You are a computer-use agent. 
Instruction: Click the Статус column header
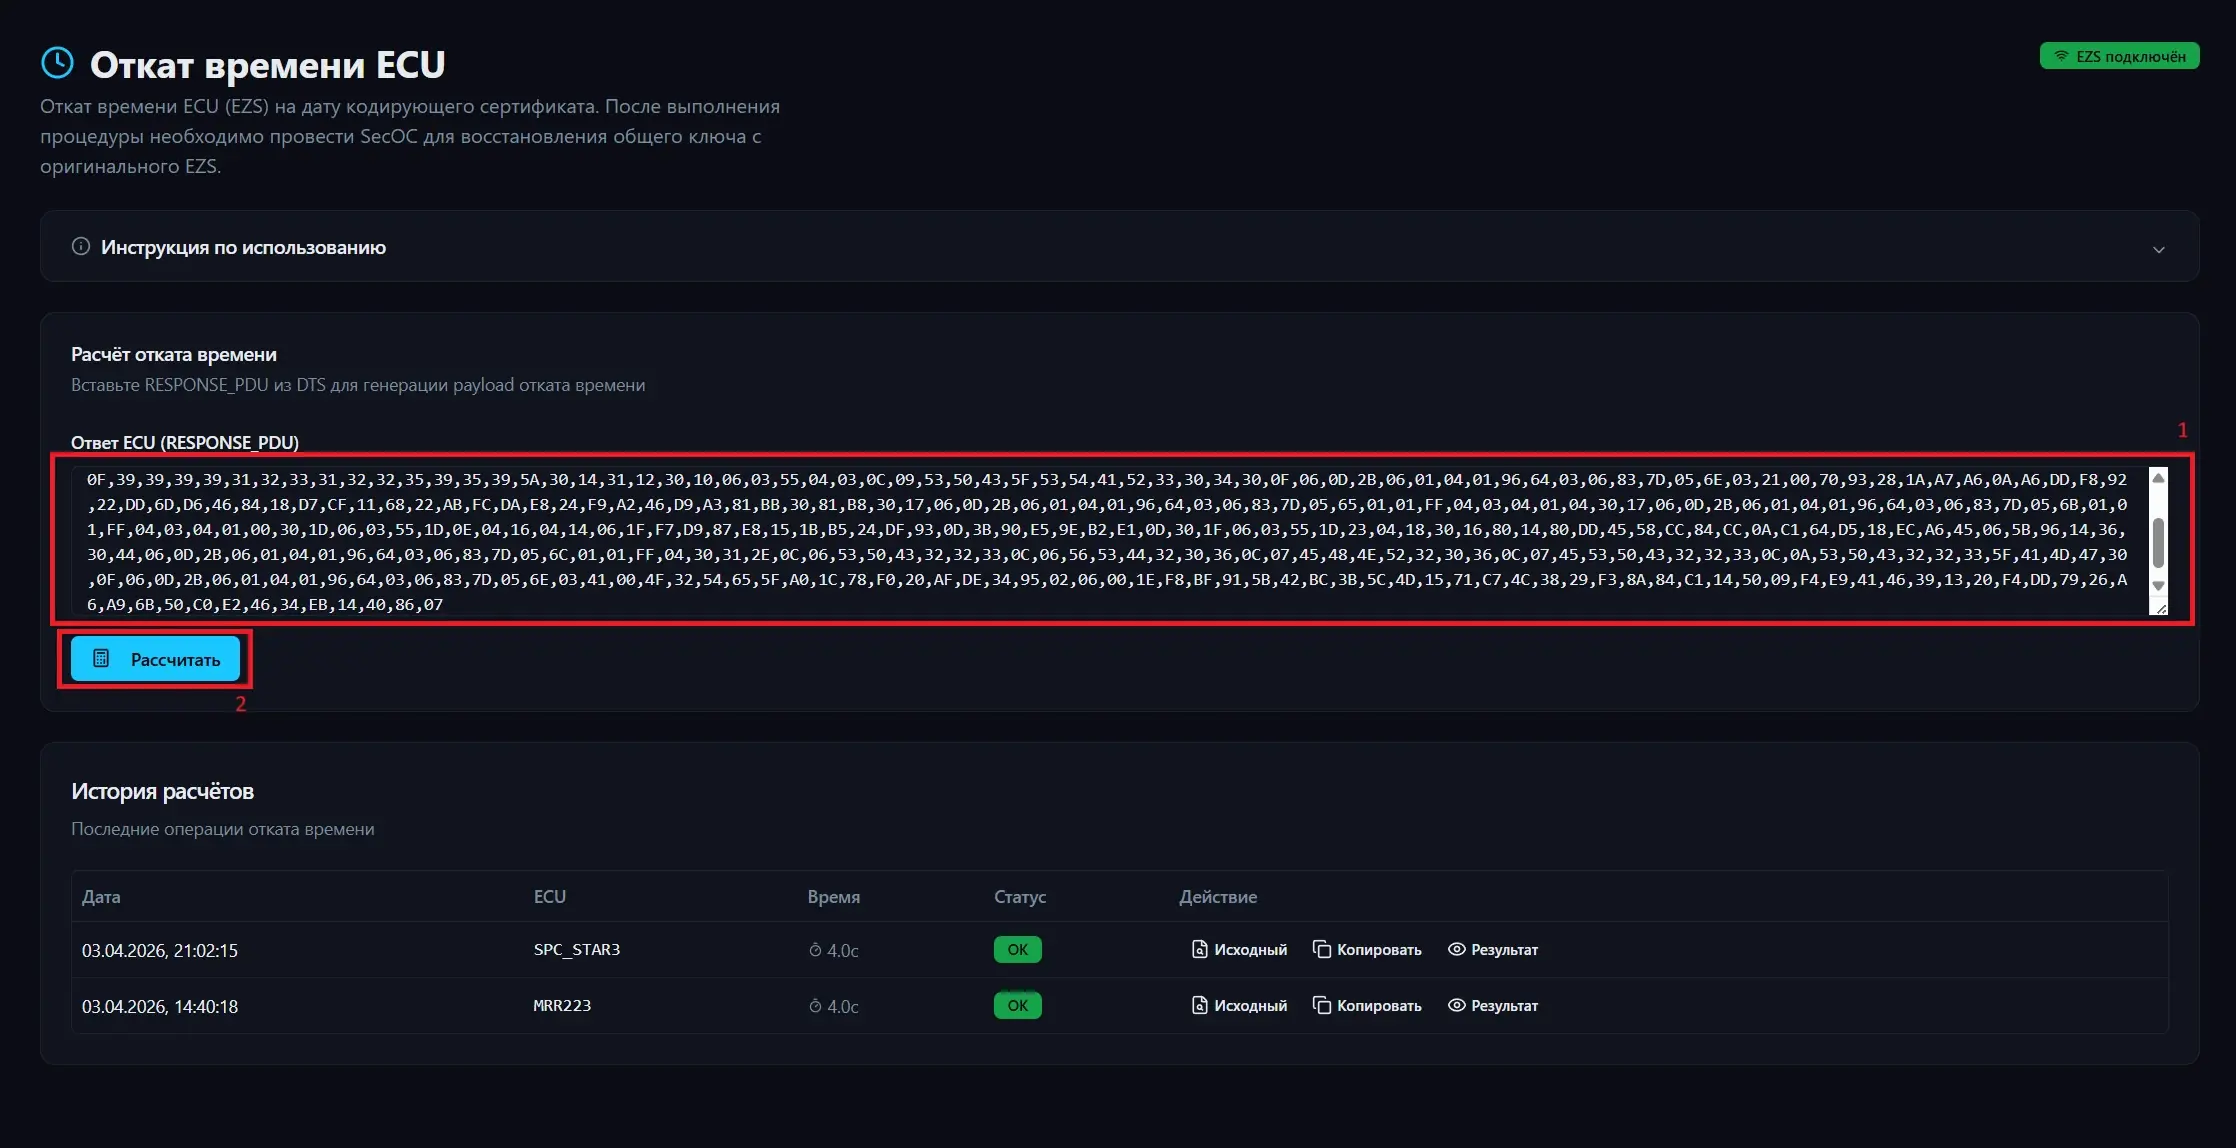[1020, 896]
